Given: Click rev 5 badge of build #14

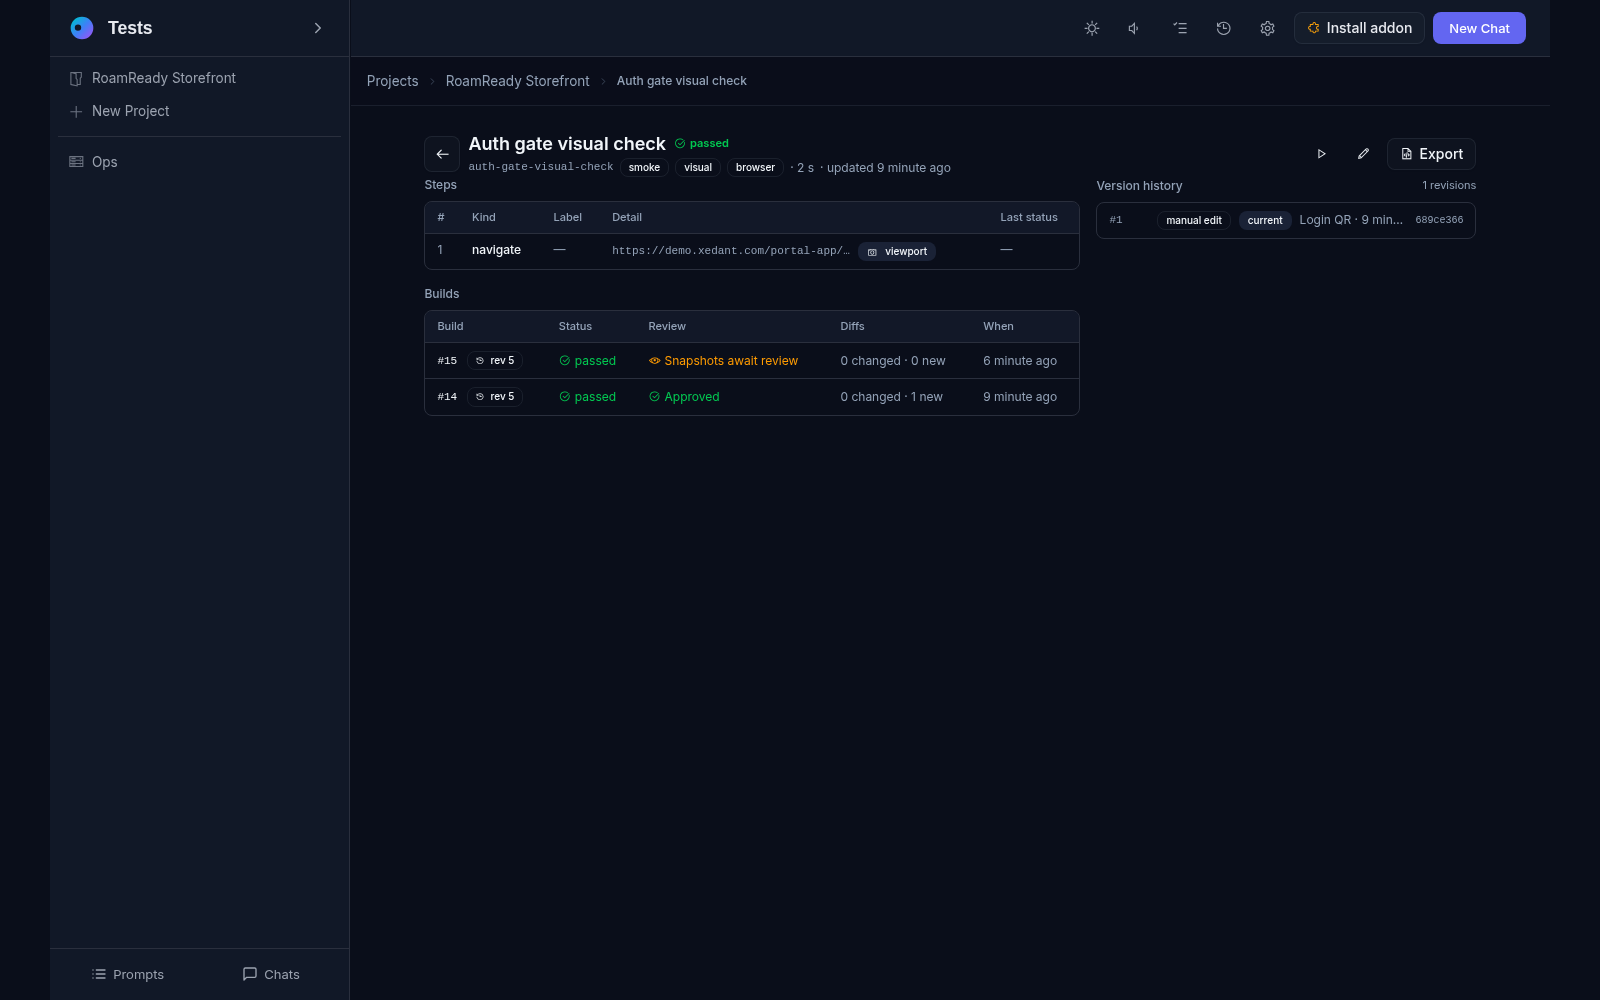Looking at the screenshot, I should click(495, 397).
